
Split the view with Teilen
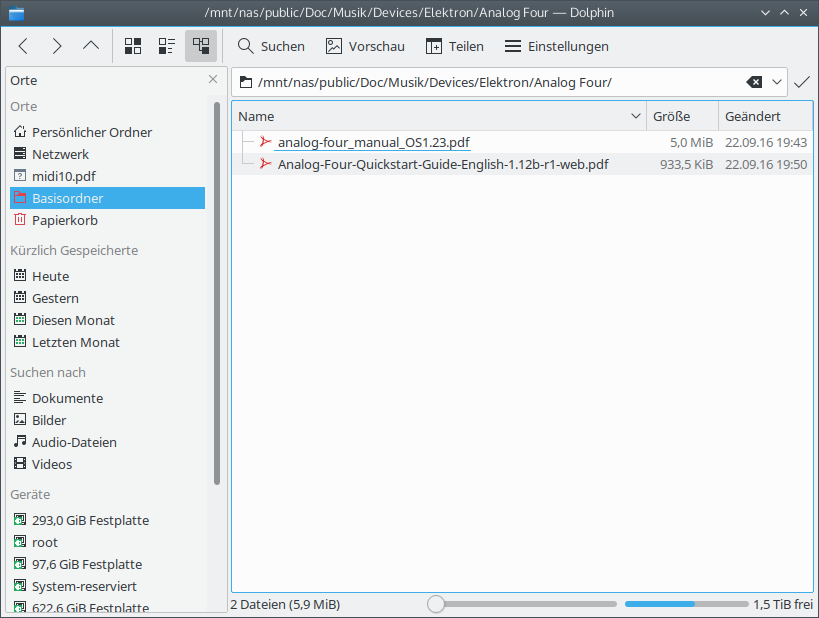pyautogui.click(x=455, y=46)
